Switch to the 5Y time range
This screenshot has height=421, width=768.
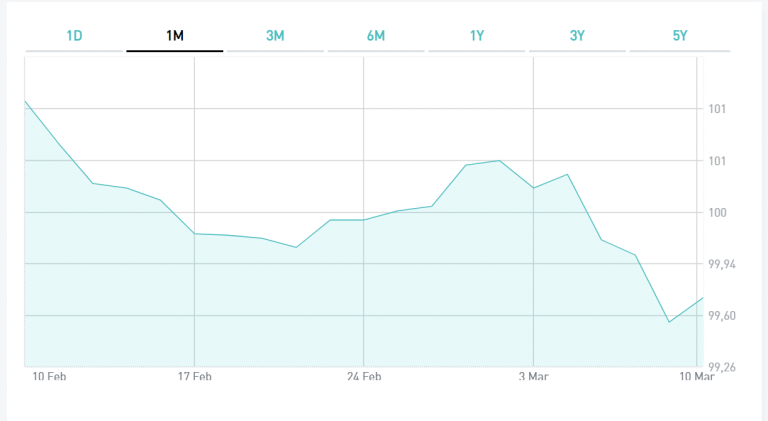680,36
